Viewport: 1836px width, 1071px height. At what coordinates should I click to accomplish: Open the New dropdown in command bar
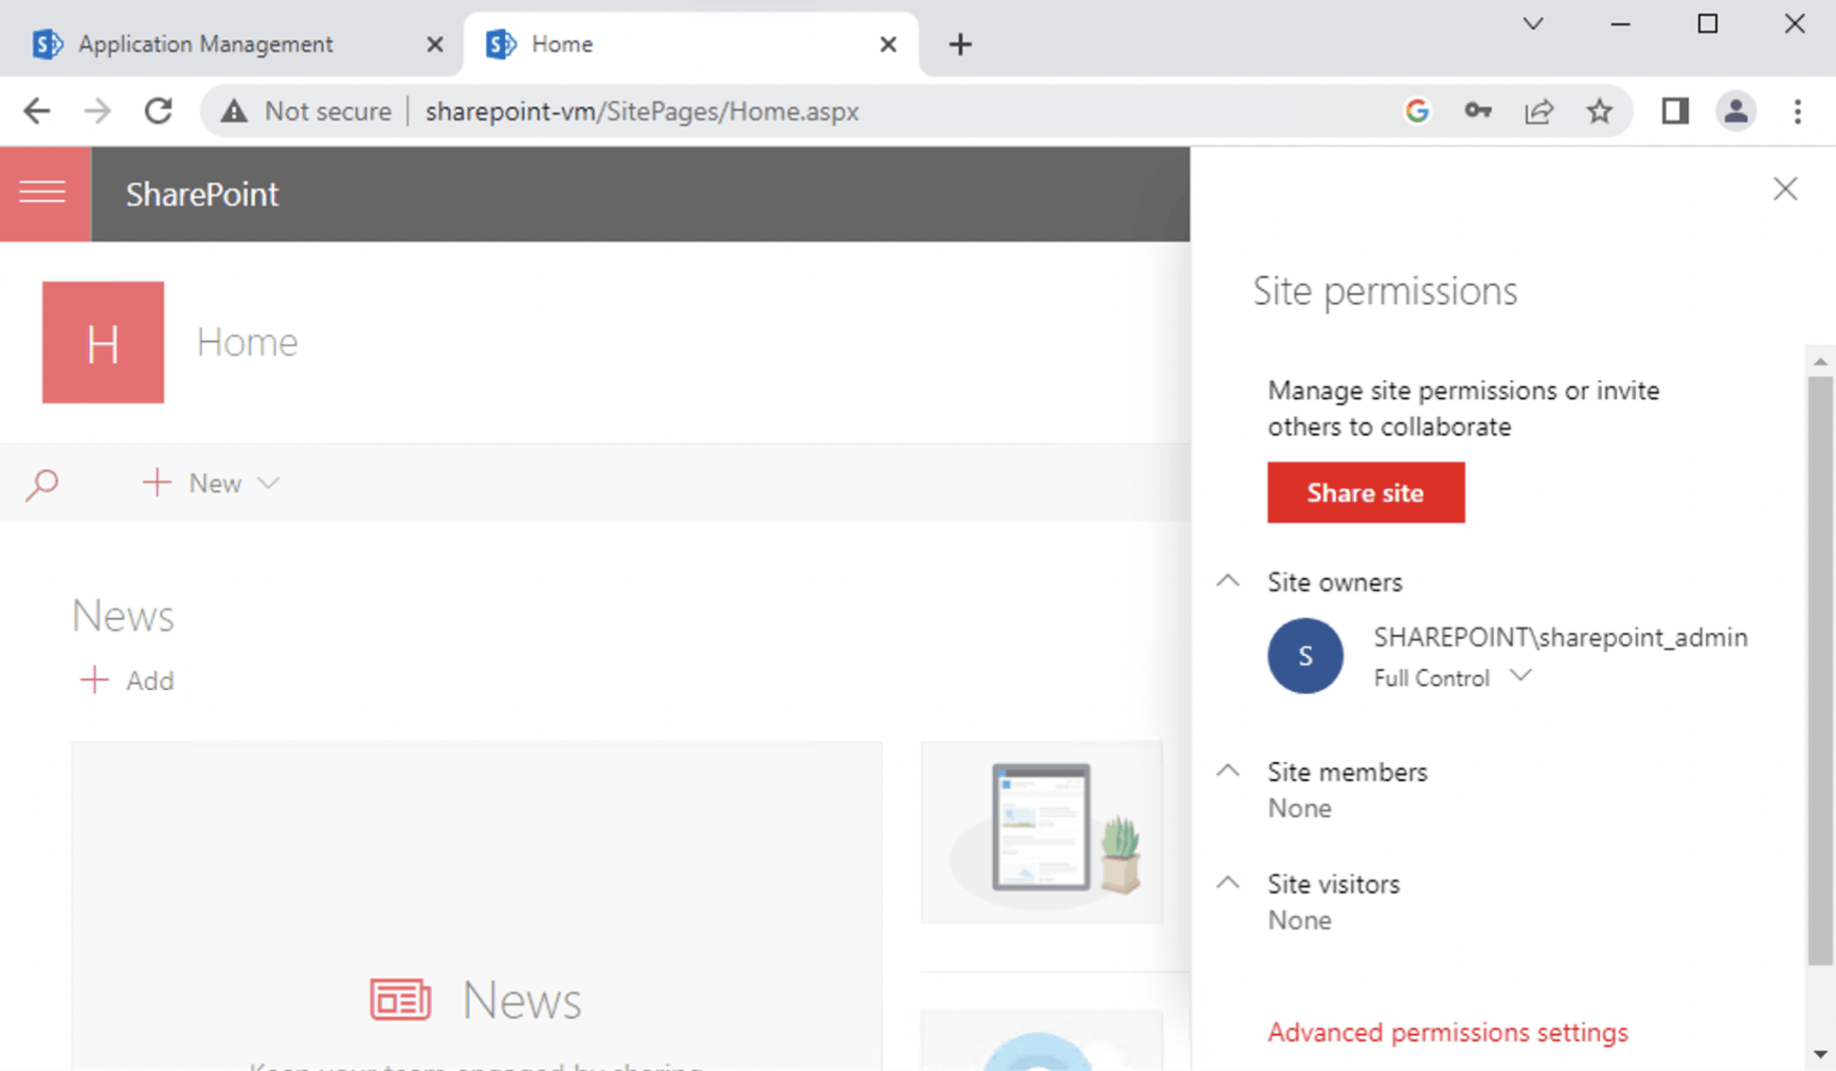211,483
